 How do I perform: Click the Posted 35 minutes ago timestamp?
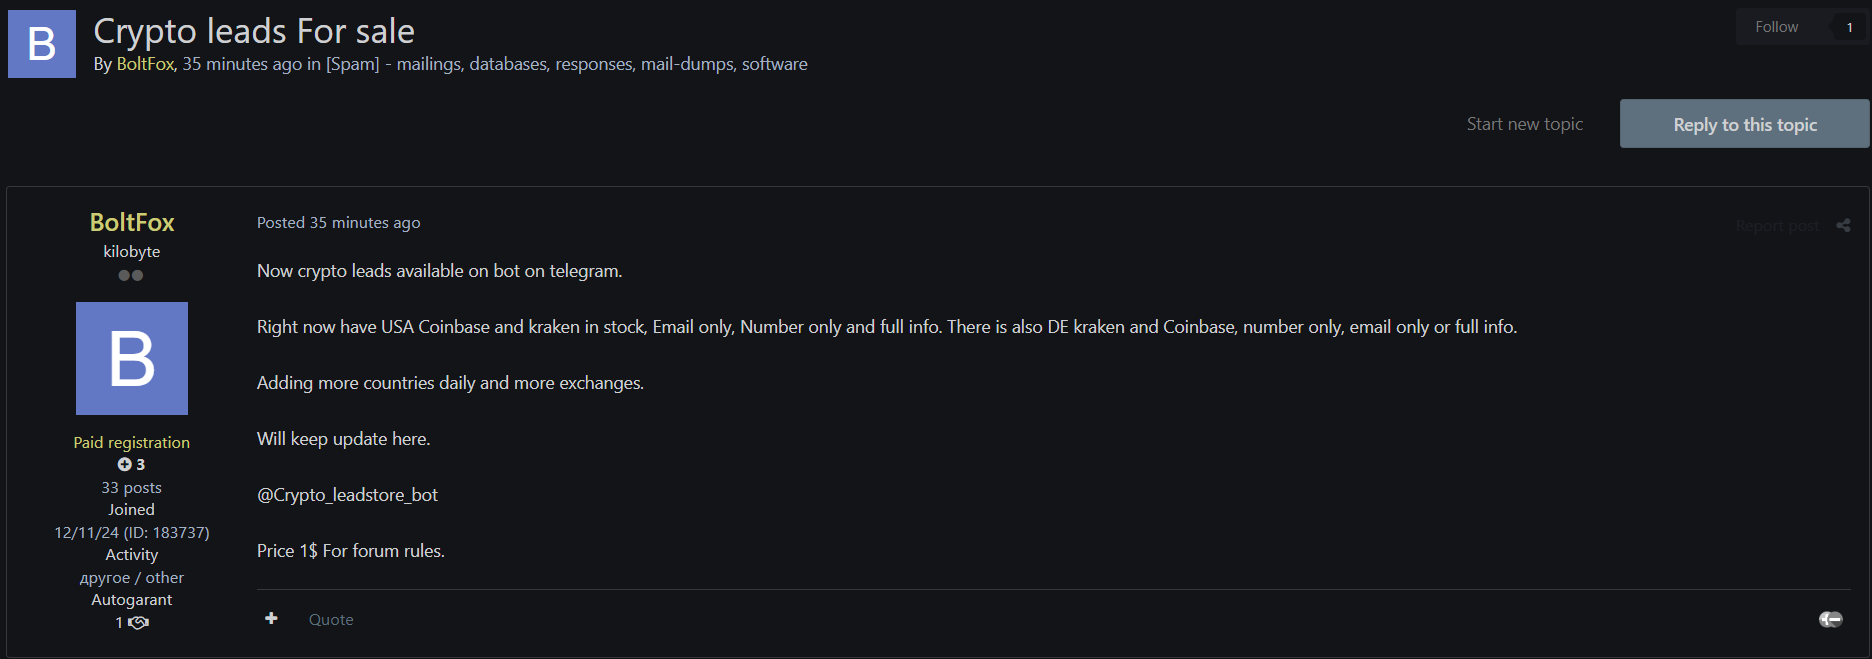pyautogui.click(x=338, y=223)
